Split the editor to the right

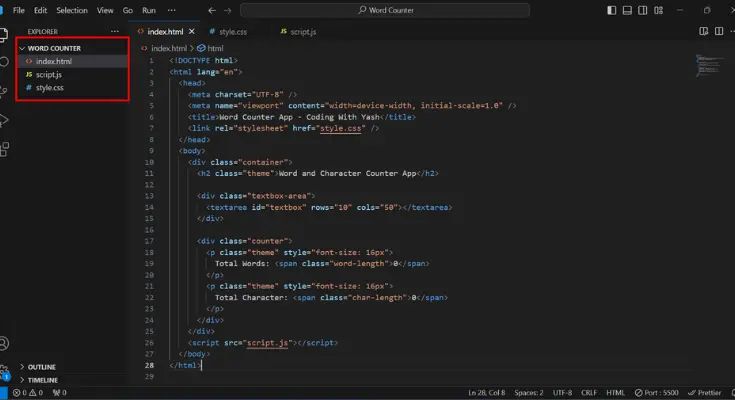click(x=719, y=31)
